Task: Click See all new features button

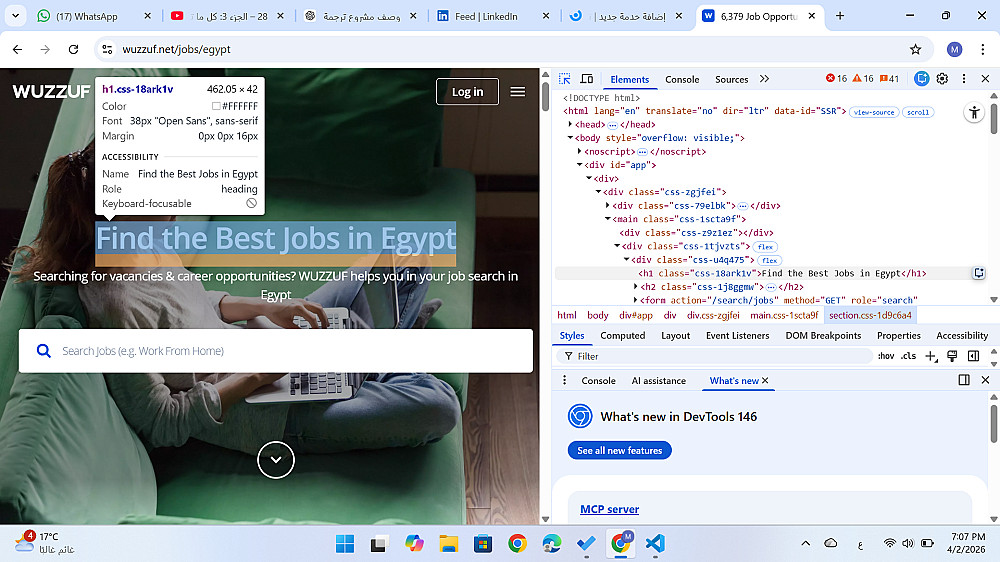Action: (619, 450)
